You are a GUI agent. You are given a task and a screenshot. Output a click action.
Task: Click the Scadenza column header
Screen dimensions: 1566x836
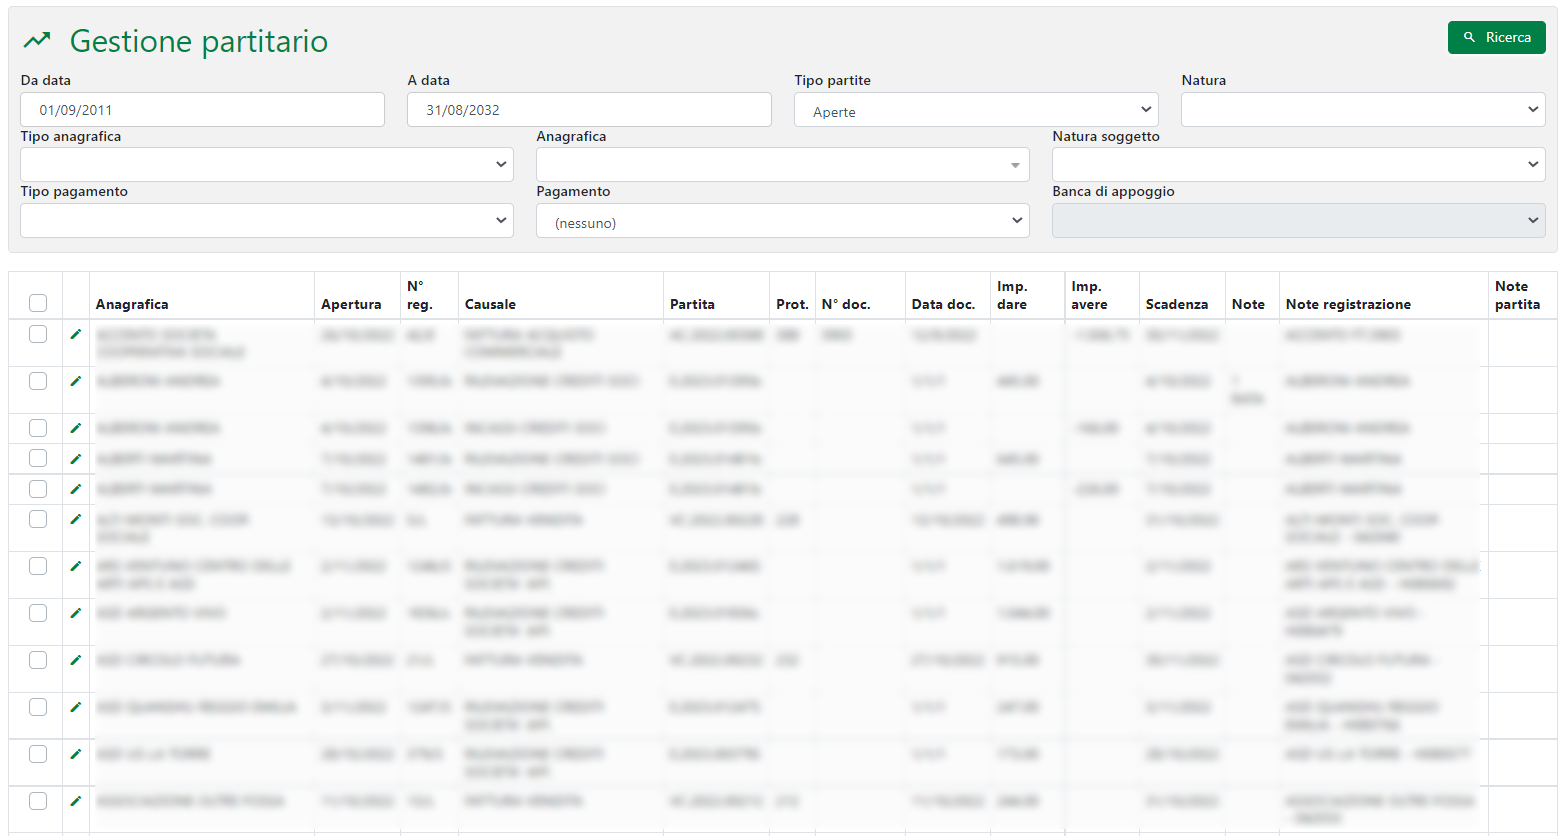pyautogui.click(x=1176, y=304)
